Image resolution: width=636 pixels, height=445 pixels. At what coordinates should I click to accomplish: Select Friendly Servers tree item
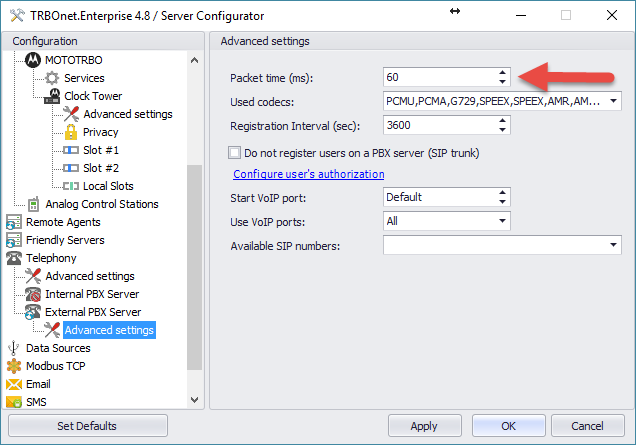click(x=65, y=240)
